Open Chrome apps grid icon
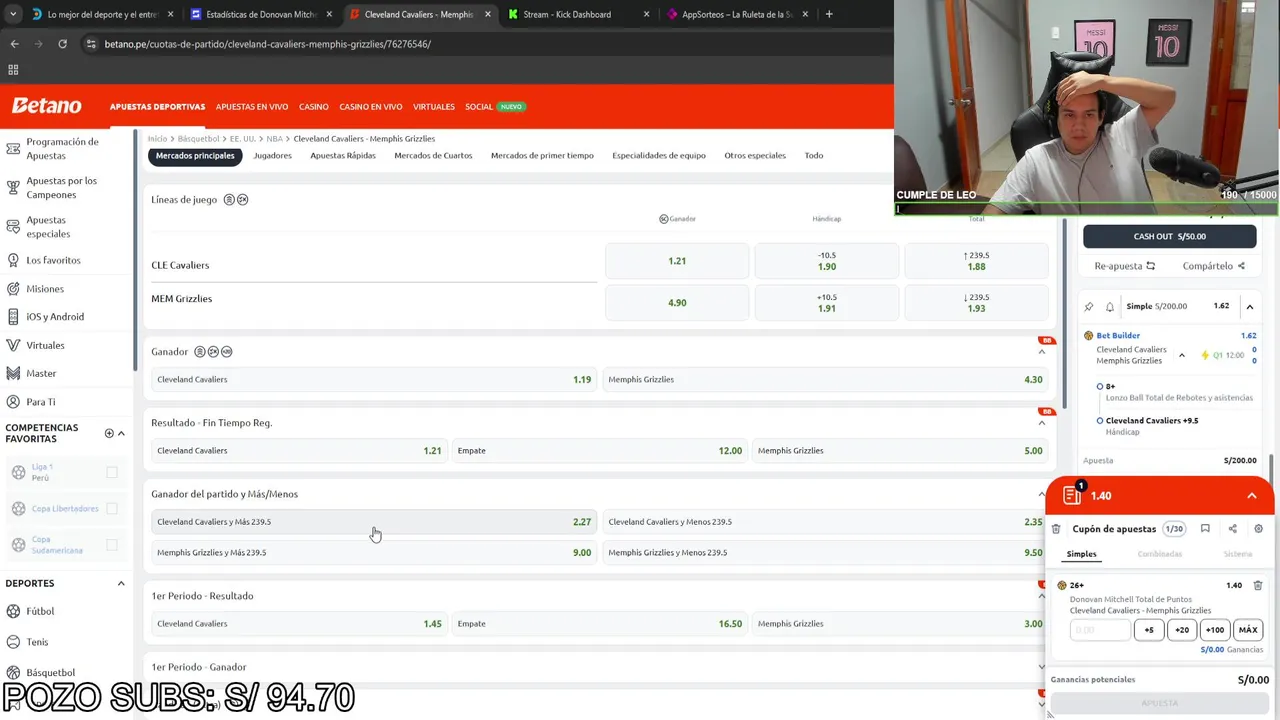Screen dimensions: 1280x720 [13, 70]
